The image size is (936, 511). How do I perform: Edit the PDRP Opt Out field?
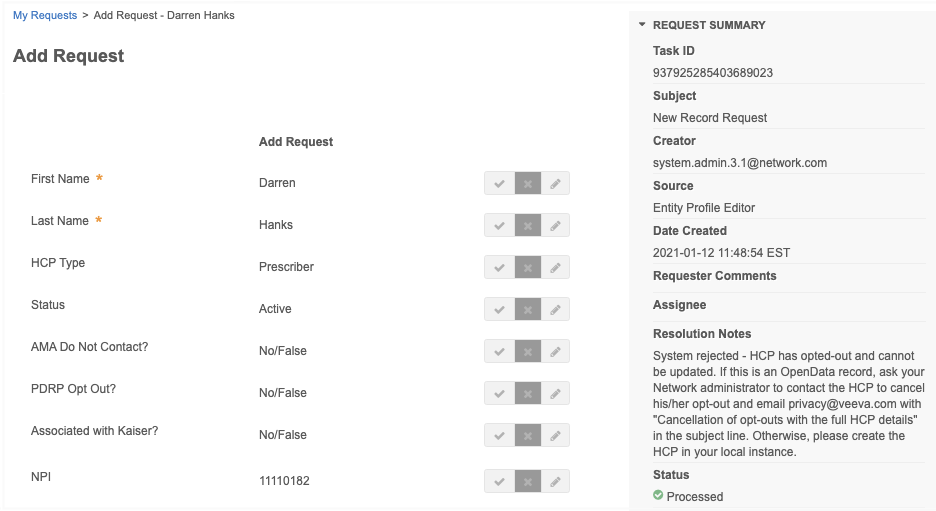(x=555, y=394)
